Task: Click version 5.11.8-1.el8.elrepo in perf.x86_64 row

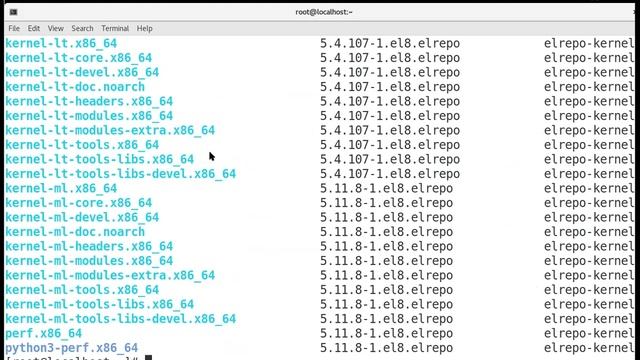Action: pyautogui.click(x=387, y=333)
